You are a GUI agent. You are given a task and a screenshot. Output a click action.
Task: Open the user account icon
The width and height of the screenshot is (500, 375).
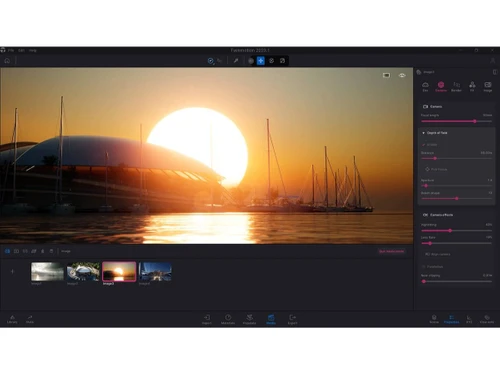click(492, 61)
